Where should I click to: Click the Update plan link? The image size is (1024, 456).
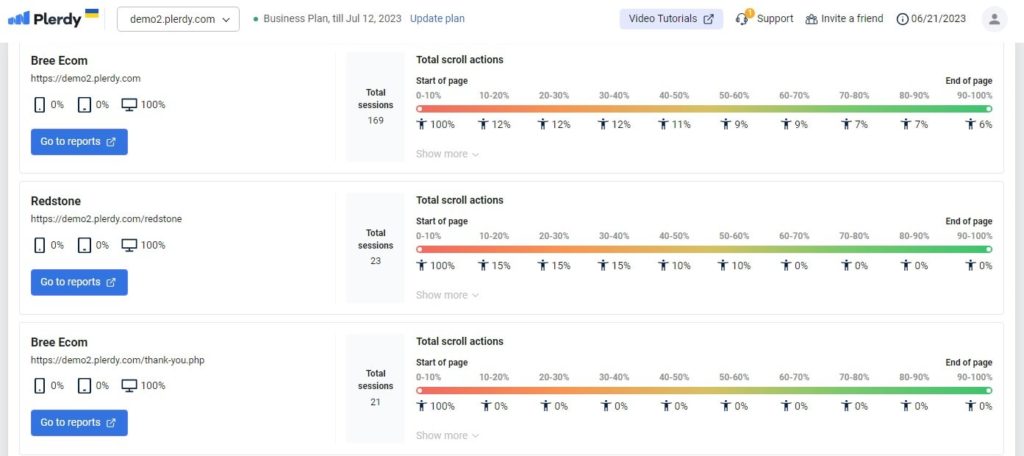coord(437,19)
